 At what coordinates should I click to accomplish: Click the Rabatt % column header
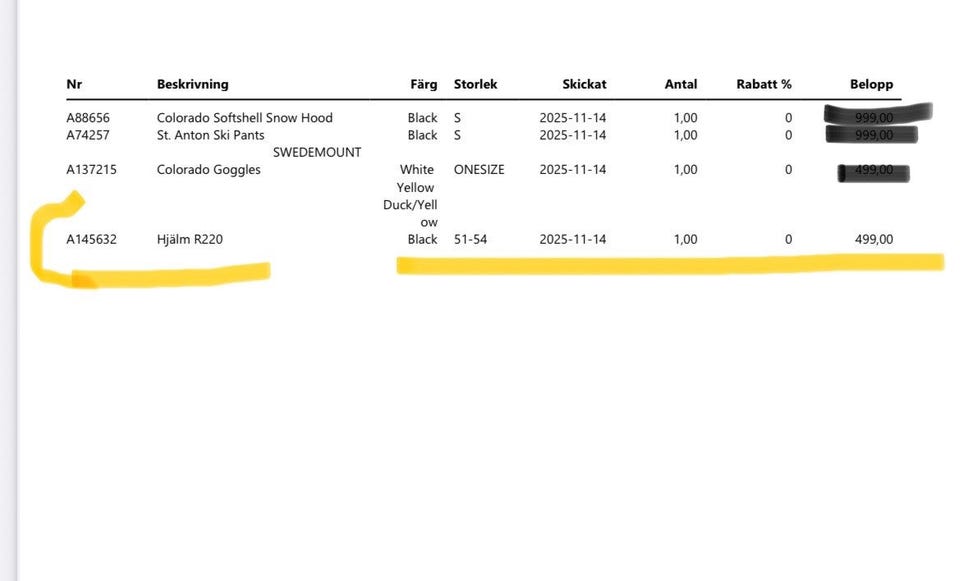coord(763,85)
